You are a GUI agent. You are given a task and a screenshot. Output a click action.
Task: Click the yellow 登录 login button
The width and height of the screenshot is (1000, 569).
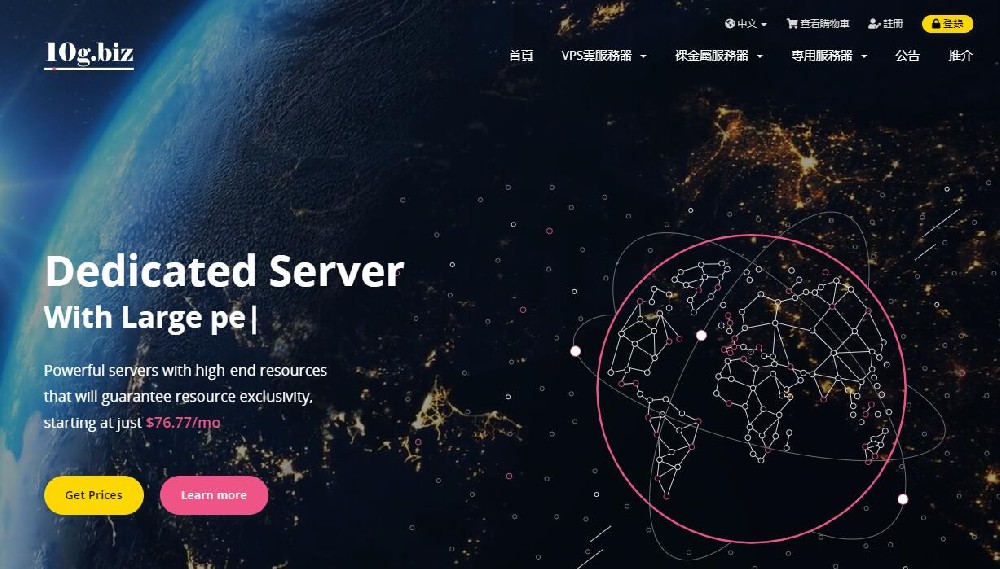[x=947, y=24]
